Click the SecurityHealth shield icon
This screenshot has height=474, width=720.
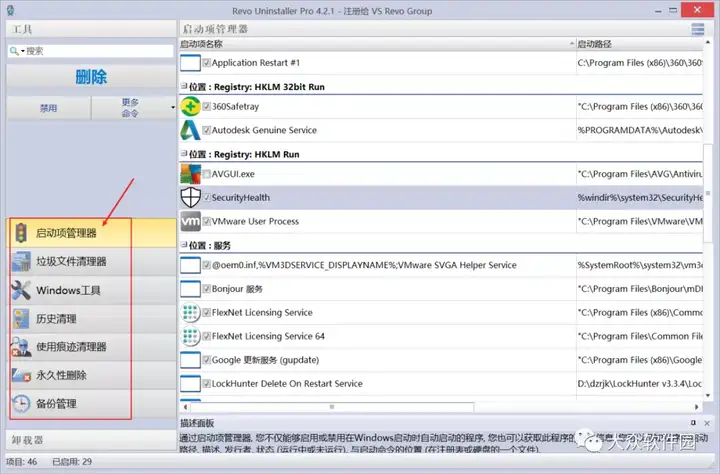tap(190, 198)
